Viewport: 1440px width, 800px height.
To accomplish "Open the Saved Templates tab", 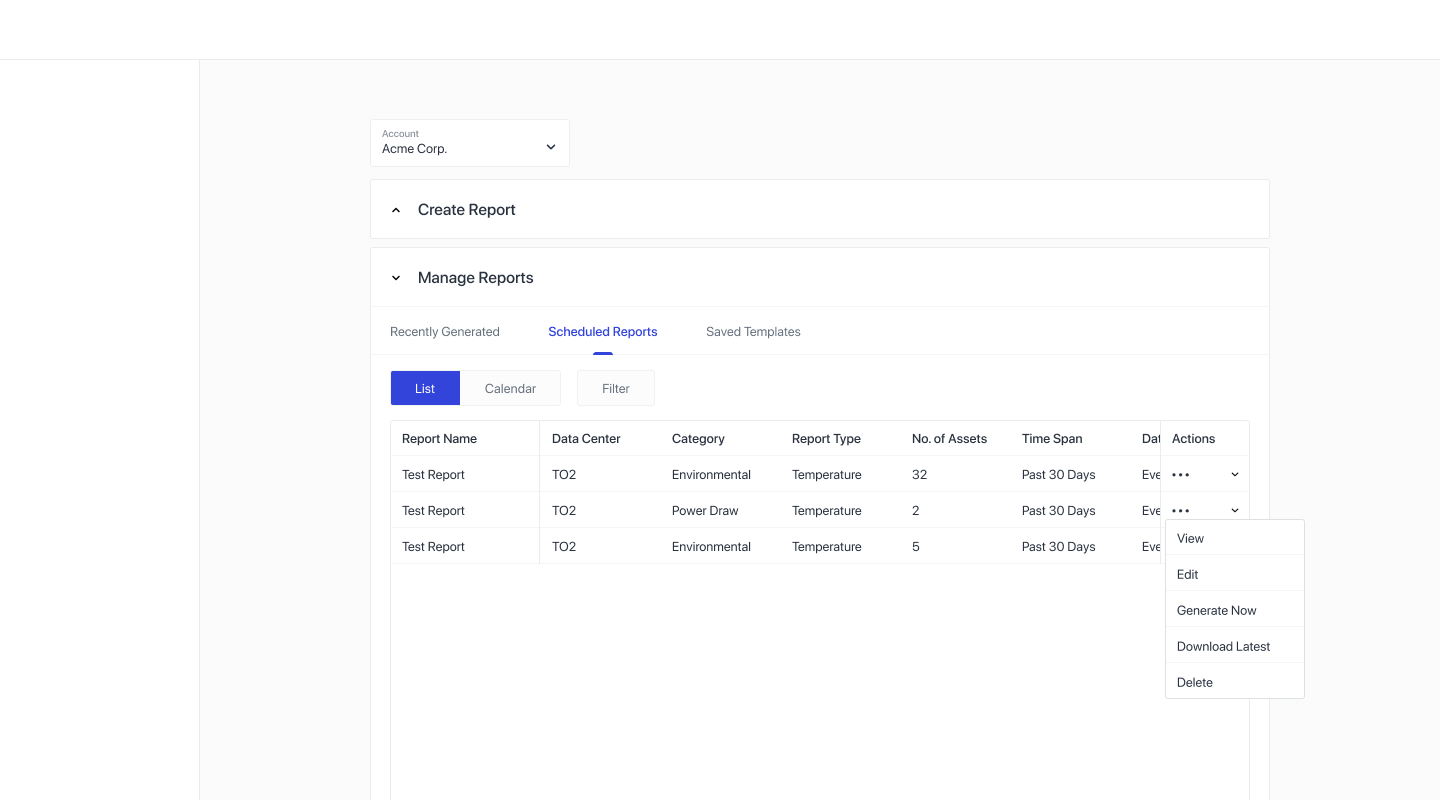I will (753, 332).
